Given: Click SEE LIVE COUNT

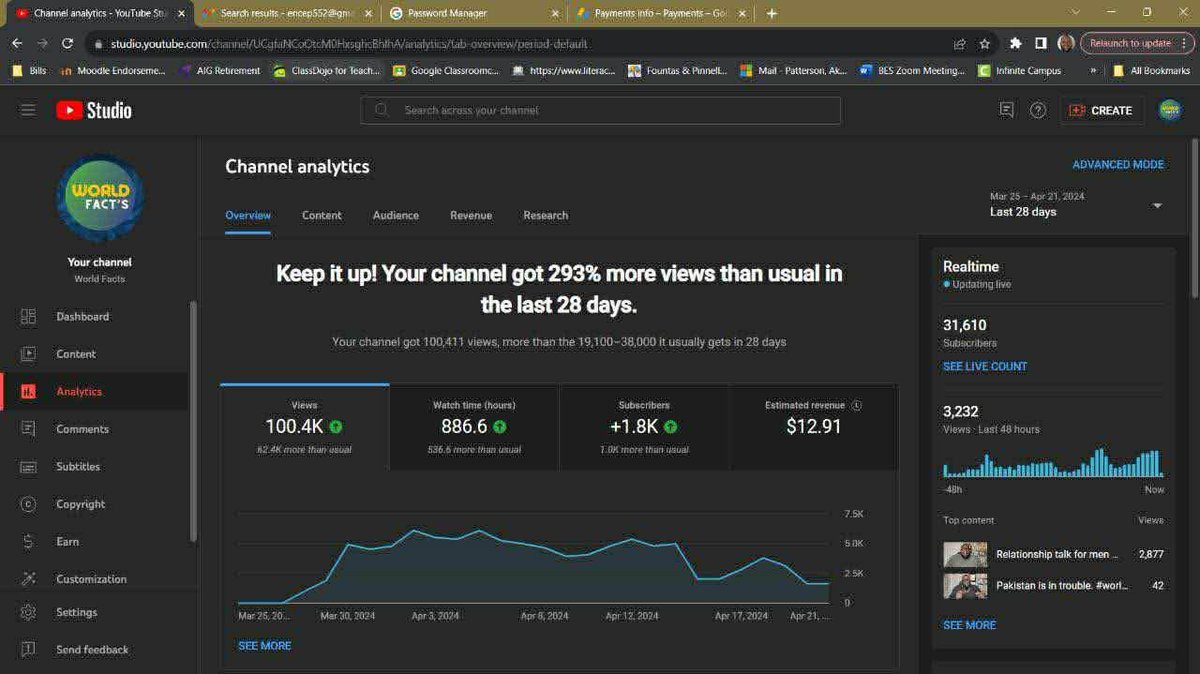Looking at the screenshot, I should [985, 366].
